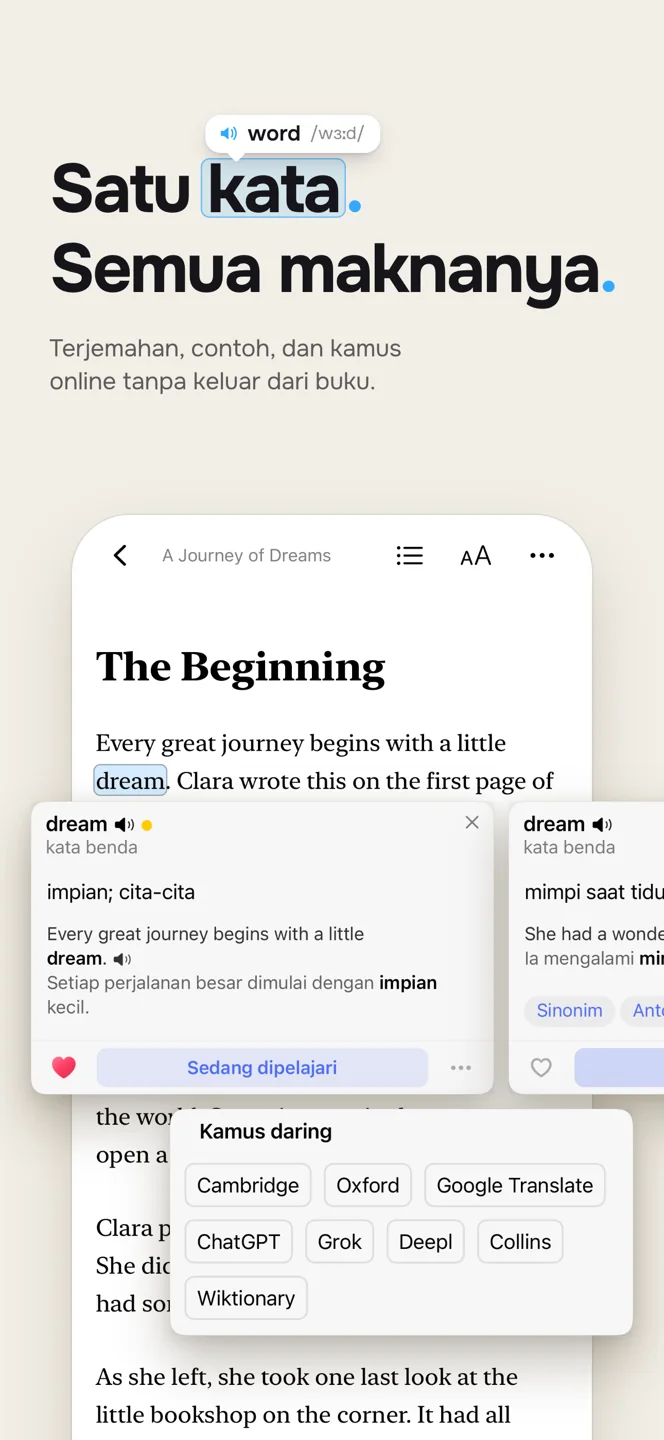This screenshot has width=664, height=1440.
Task: Open reader three-dot menu in header
Action: tap(542, 556)
